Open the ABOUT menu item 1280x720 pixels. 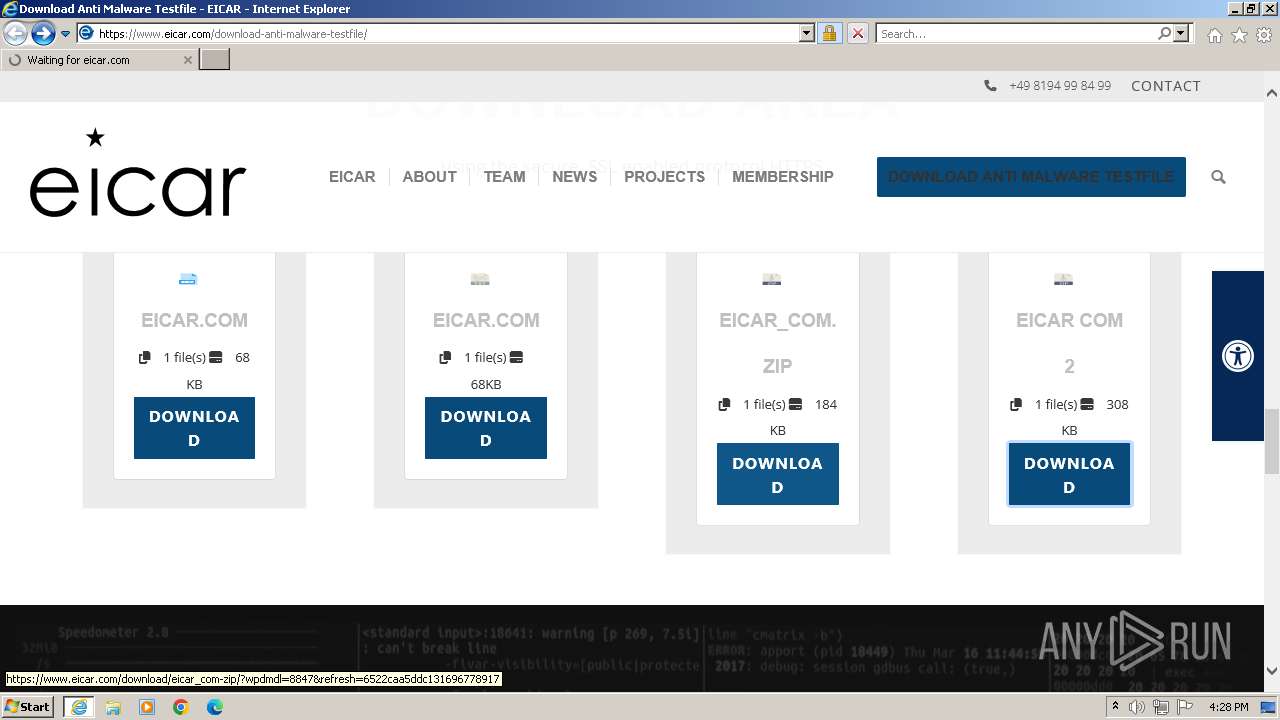[429, 176]
